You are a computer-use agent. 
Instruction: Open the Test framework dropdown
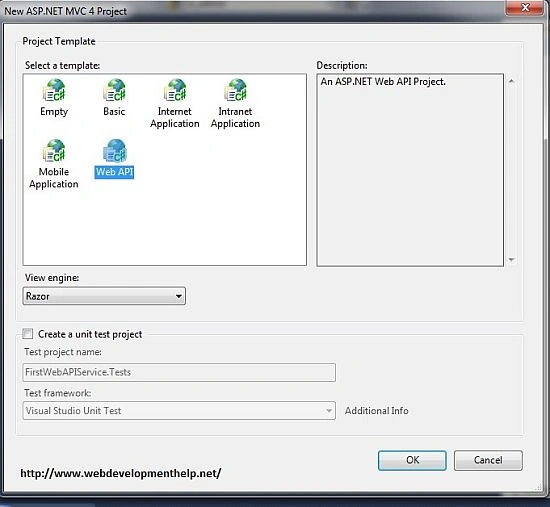coord(179,411)
